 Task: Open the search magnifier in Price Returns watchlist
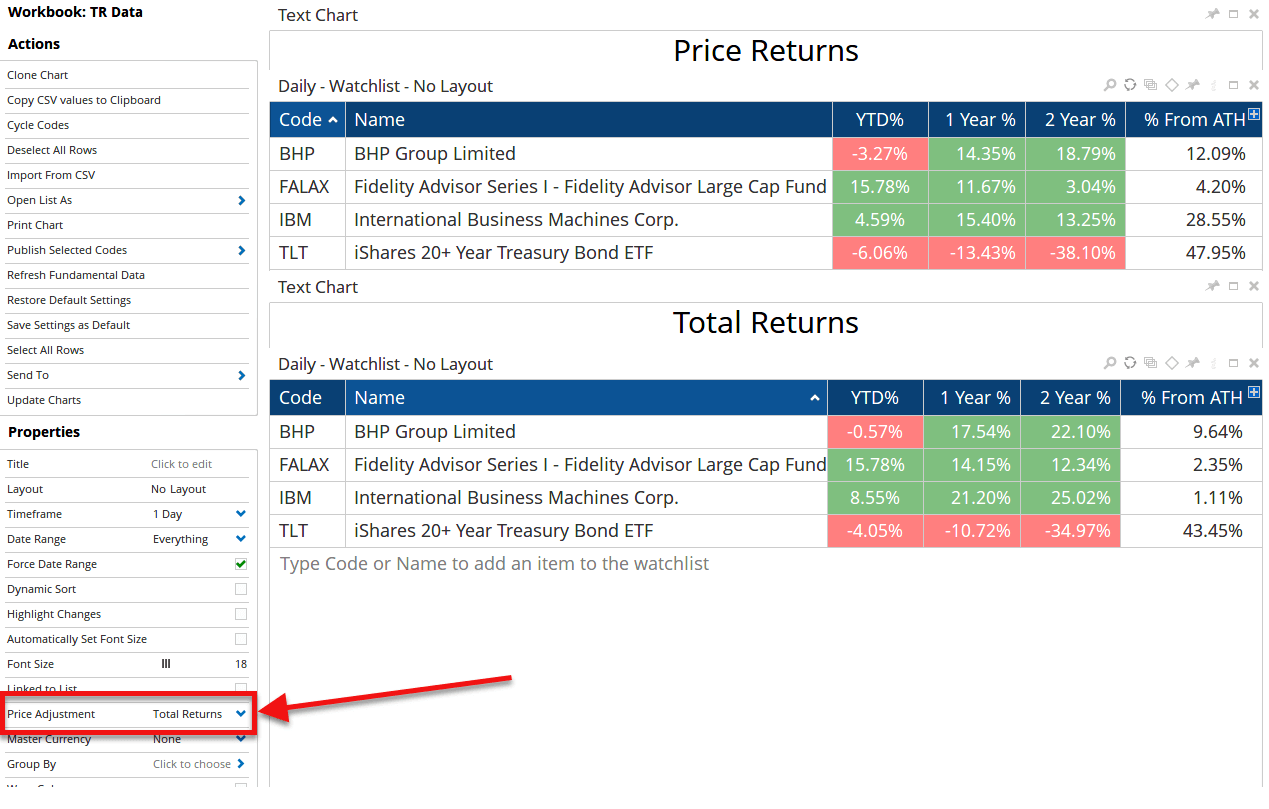(x=1110, y=85)
